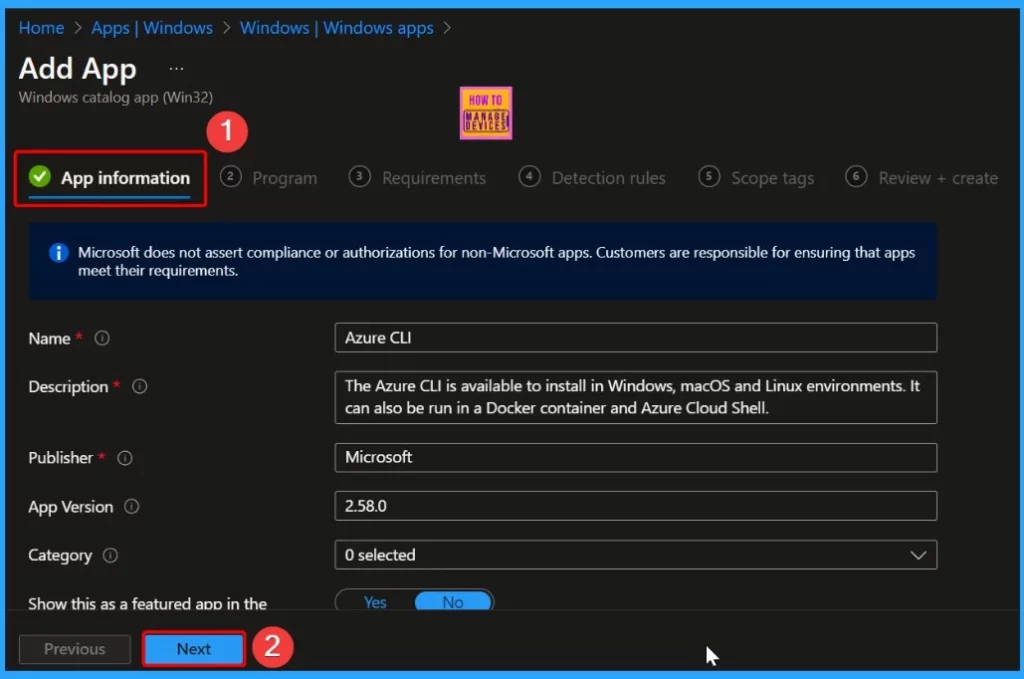The image size is (1024, 679).
Task: Click into the Description text box
Action: pos(635,397)
